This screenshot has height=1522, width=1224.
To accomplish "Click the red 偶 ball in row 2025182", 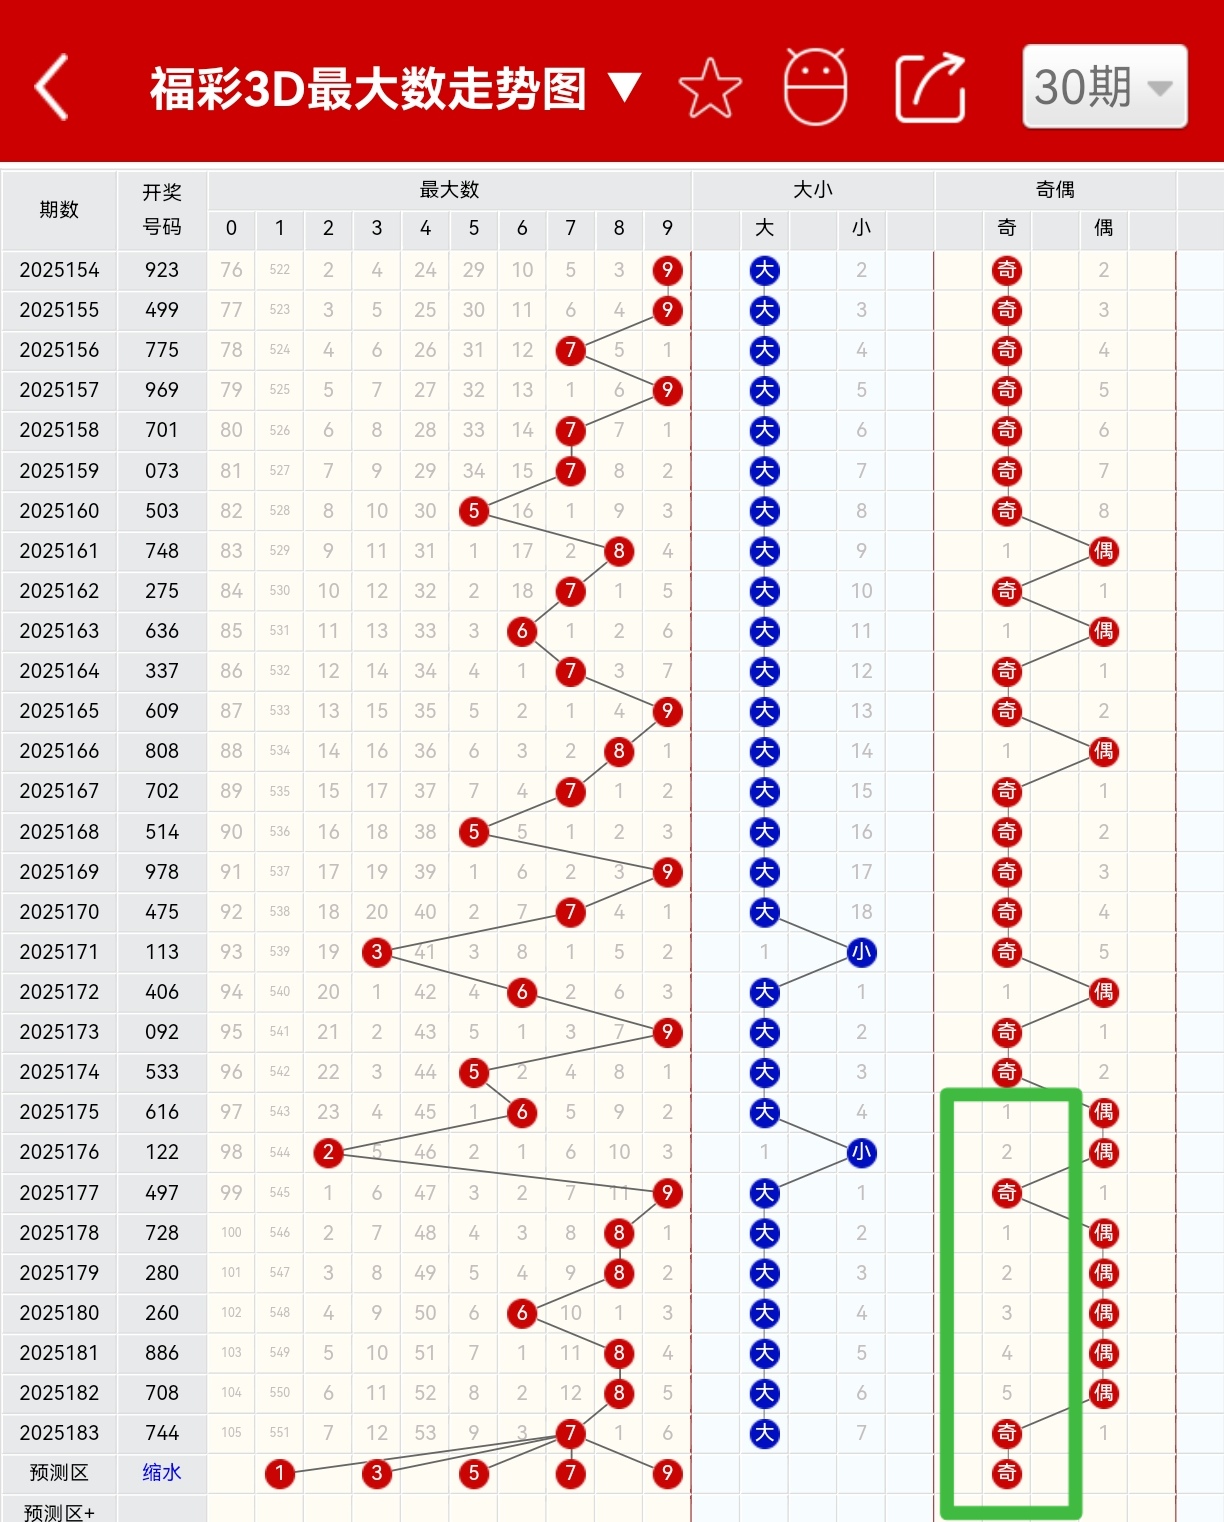I will [x=1103, y=1393].
